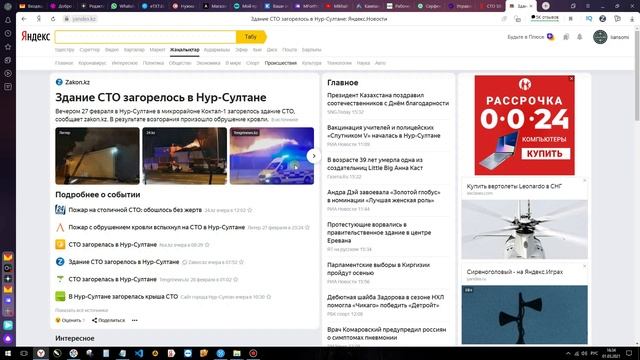Click the yellow Табу search button
The height and width of the screenshot is (360, 640).
point(251,37)
